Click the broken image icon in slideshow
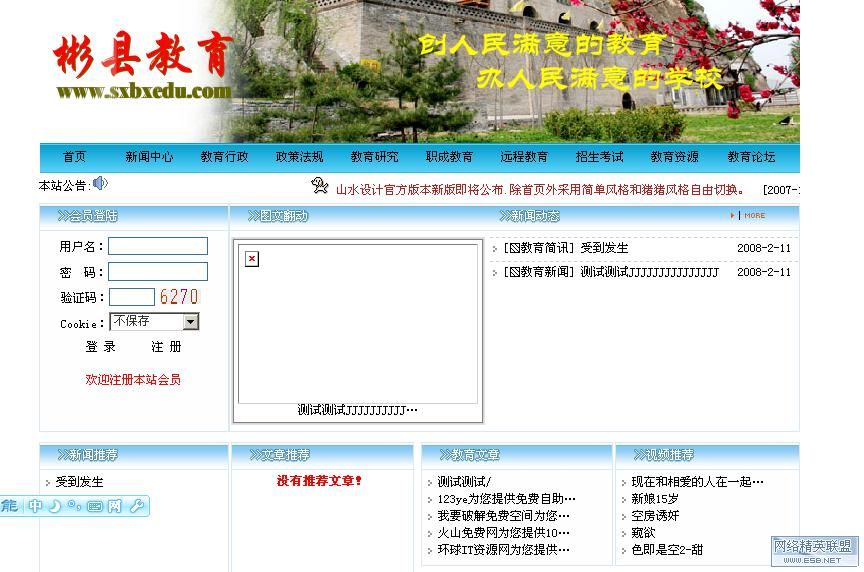 252,258
